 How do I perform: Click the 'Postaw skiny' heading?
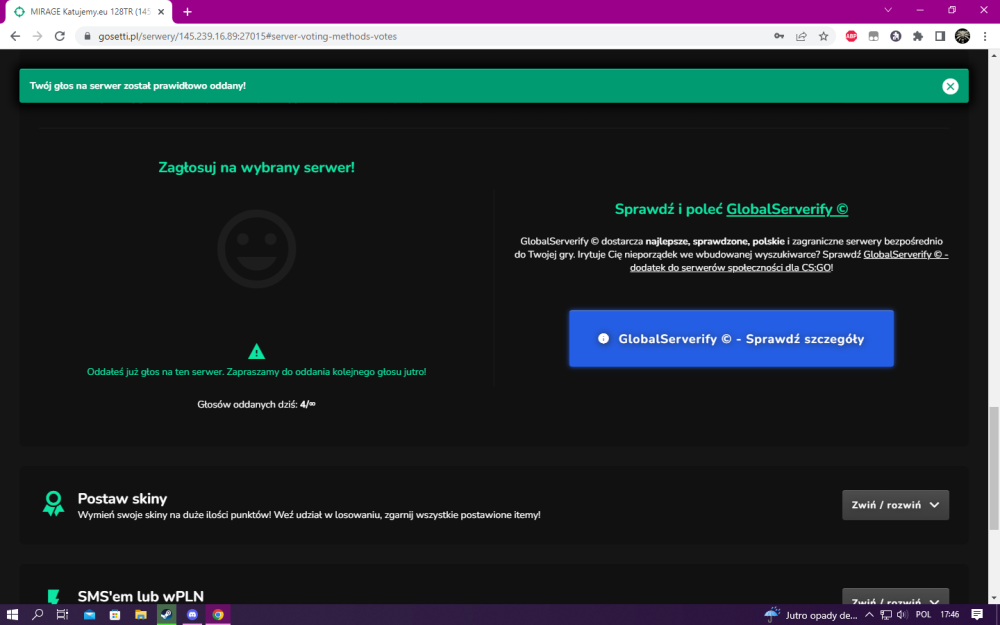pyautogui.click(x=122, y=499)
